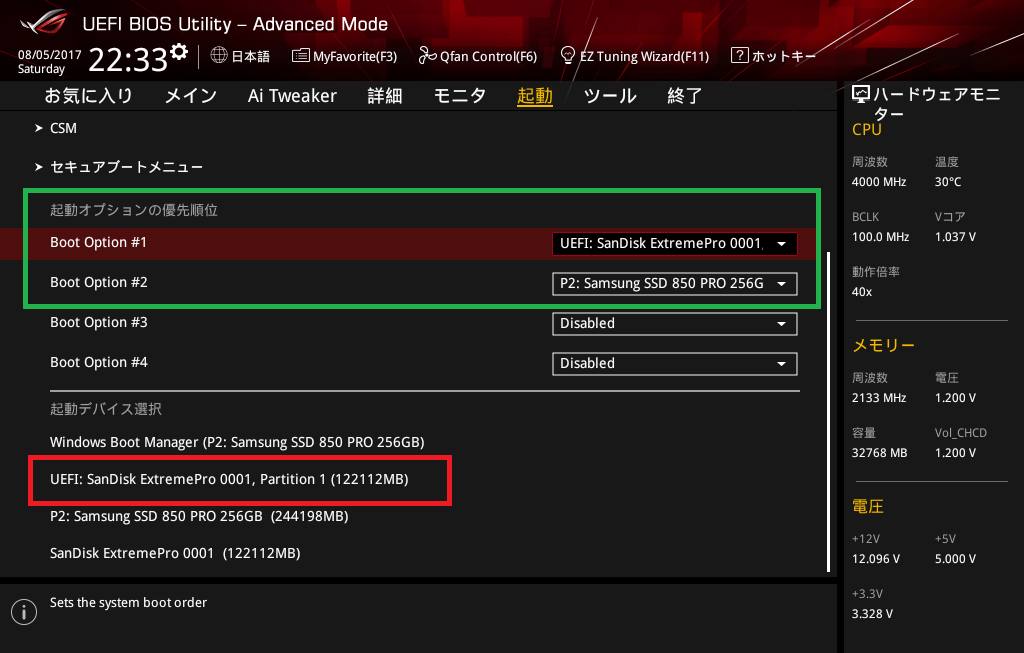The image size is (1024, 653).
Task: Open settings gear beside the clock
Action: tap(179, 52)
